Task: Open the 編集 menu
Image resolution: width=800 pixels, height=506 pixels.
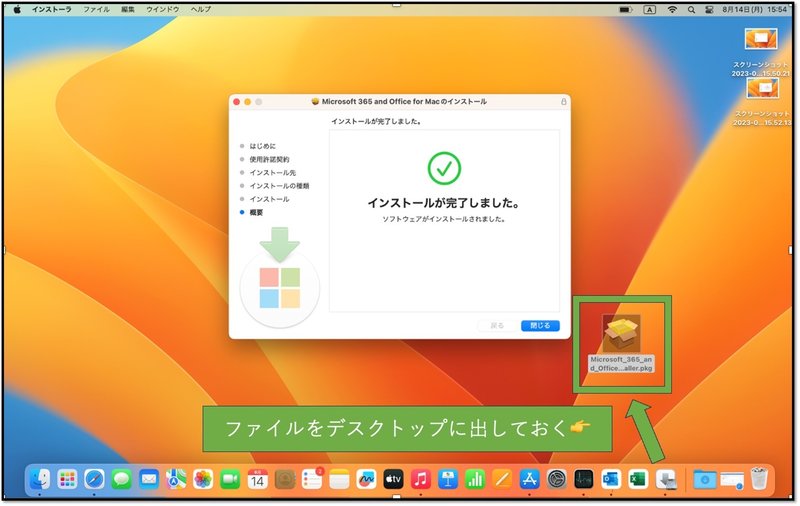Action: coord(128,9)
